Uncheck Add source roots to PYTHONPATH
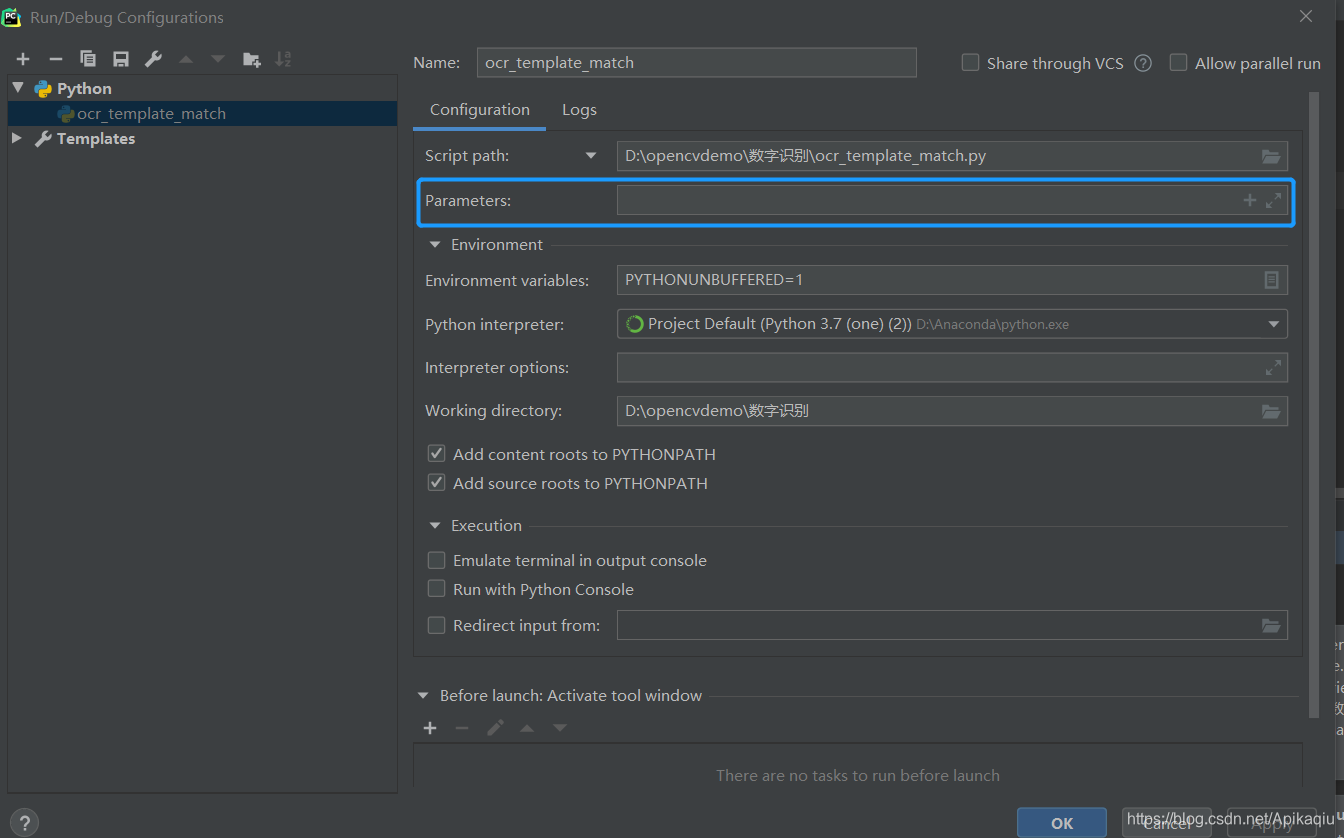Viewport: 1344px width, 838px height. click(436, 483)
